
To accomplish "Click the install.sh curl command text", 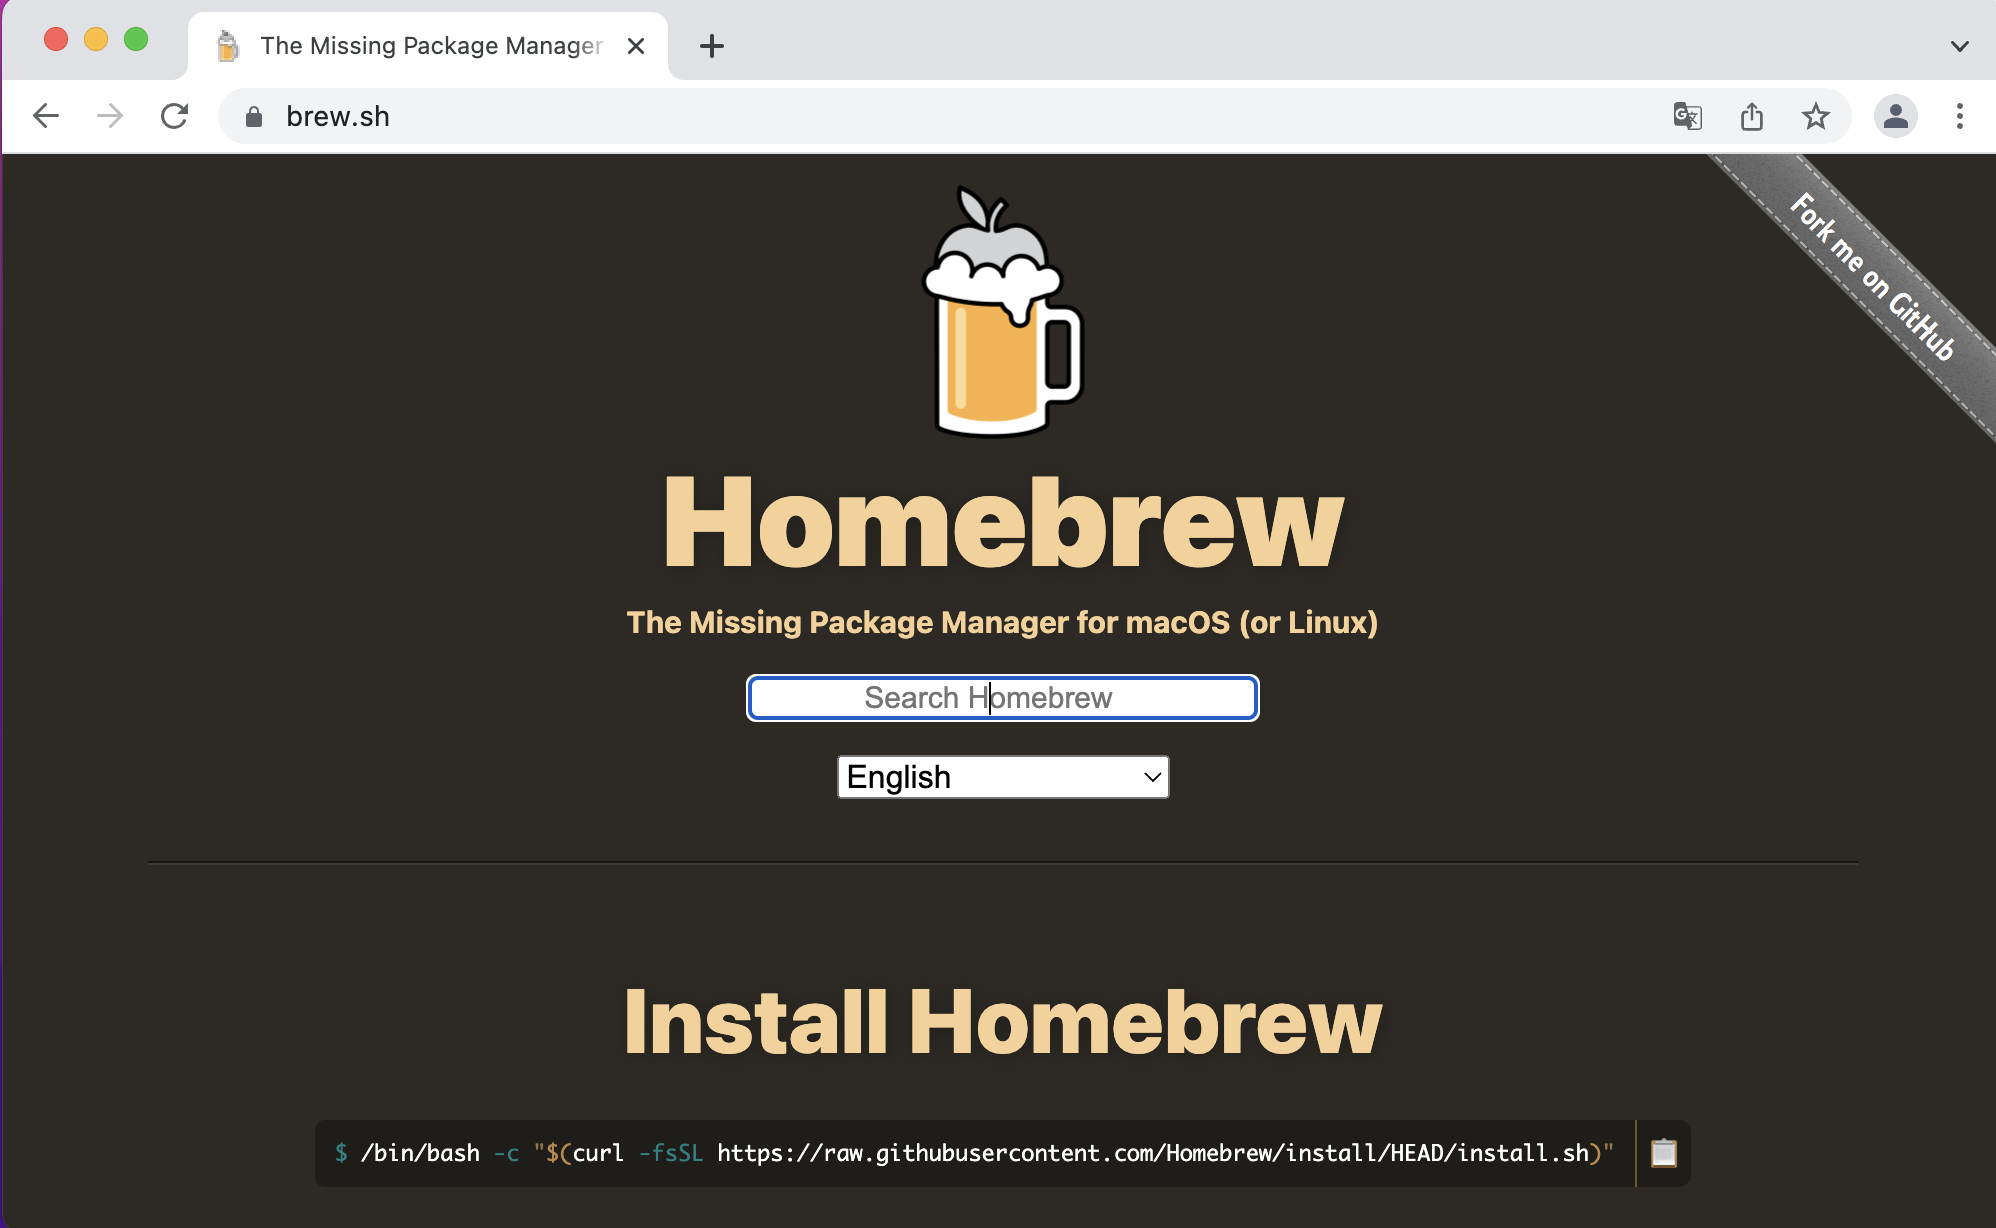I will point(975,1153).
